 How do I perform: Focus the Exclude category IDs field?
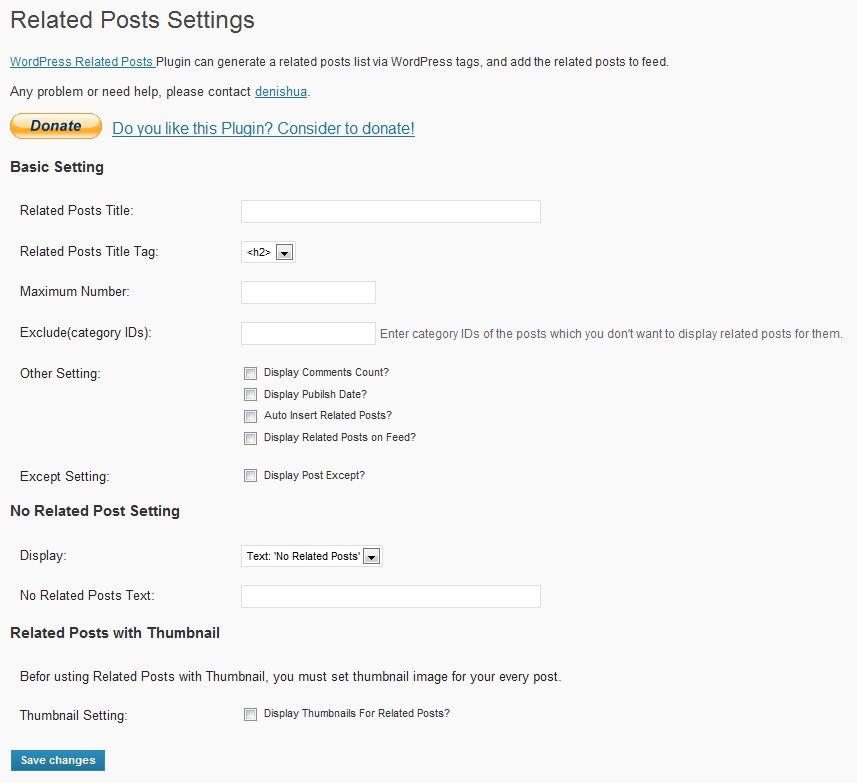(x=308, y=333)
